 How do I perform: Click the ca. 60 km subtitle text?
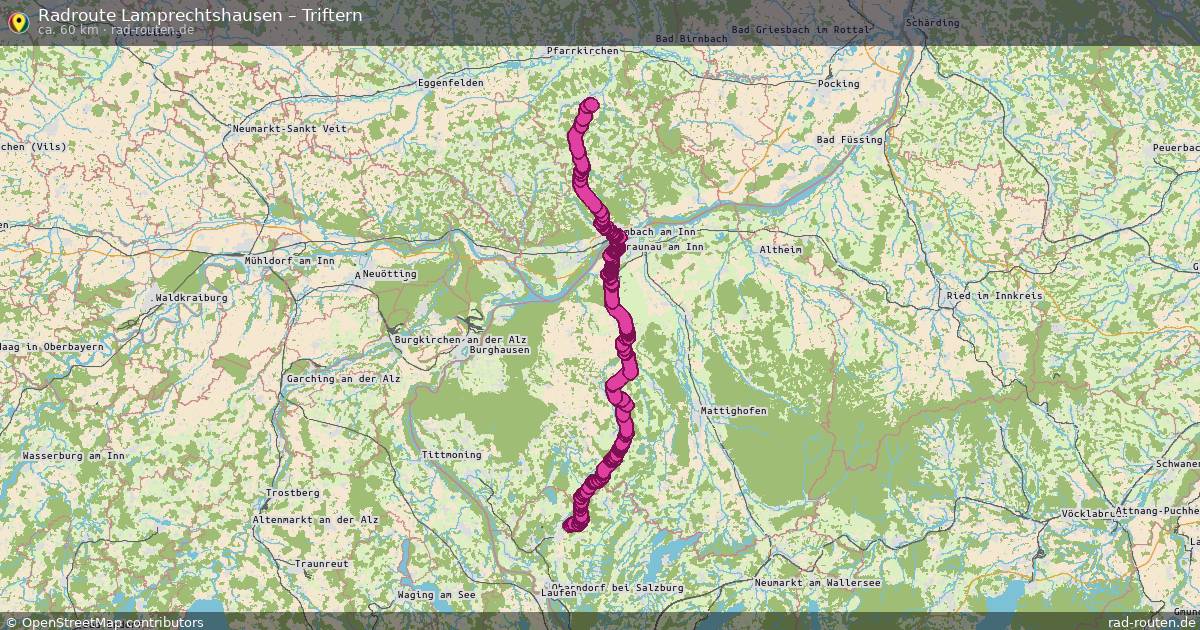[68, 30]
